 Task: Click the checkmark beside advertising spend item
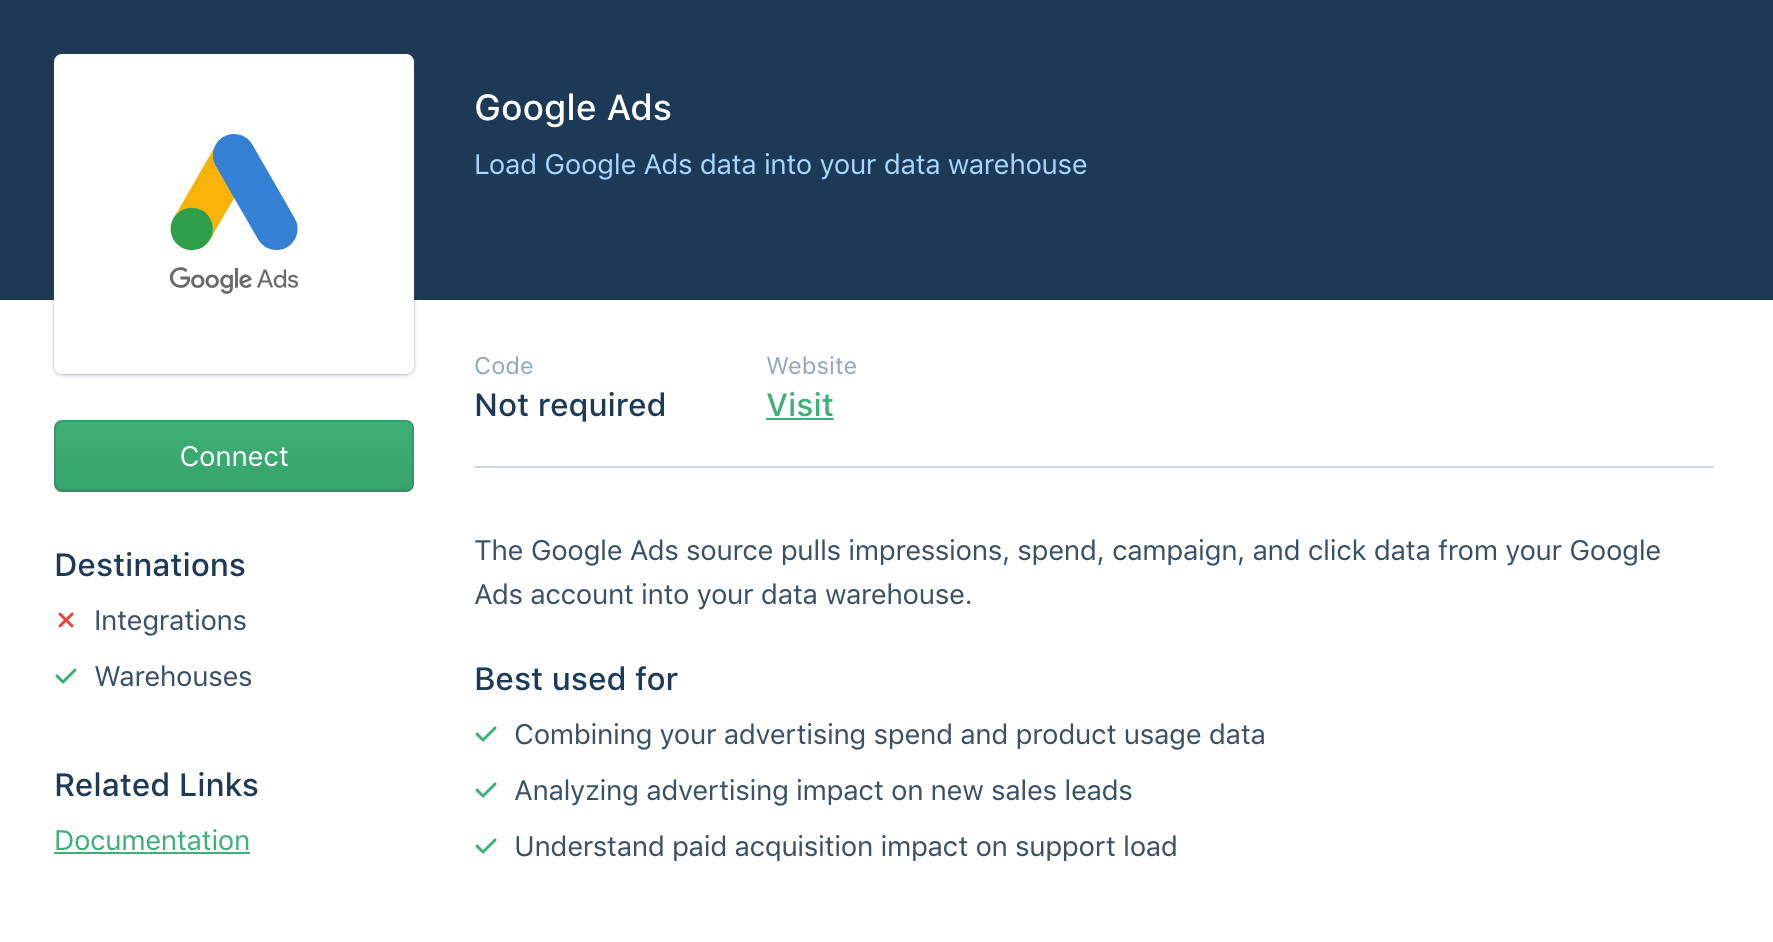[486, 734]
